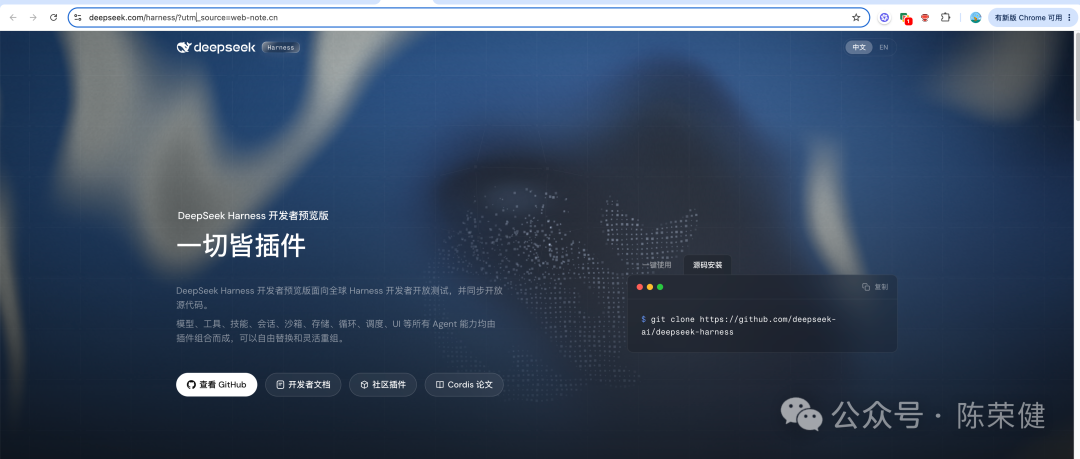Focus the address bar URL field
Screen dimensions: 1080x459
[x=468, y=17]
